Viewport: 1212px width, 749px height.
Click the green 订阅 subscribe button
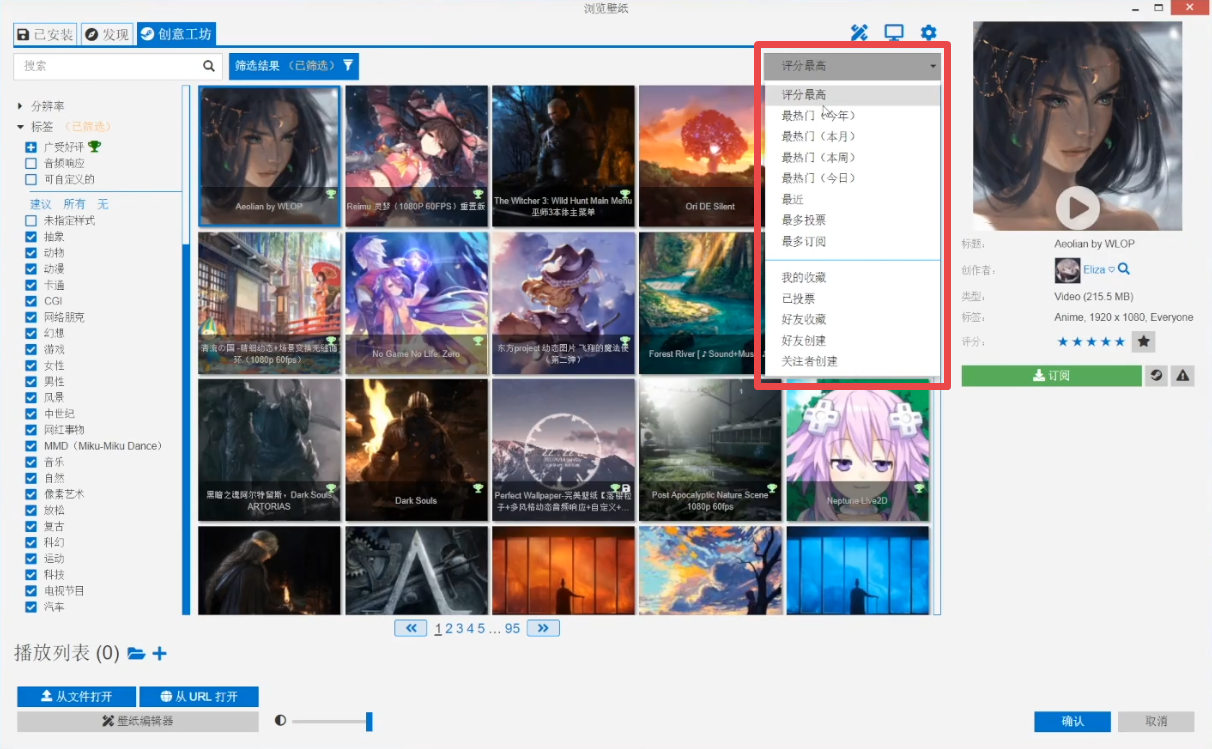[x=1051, y=376]
